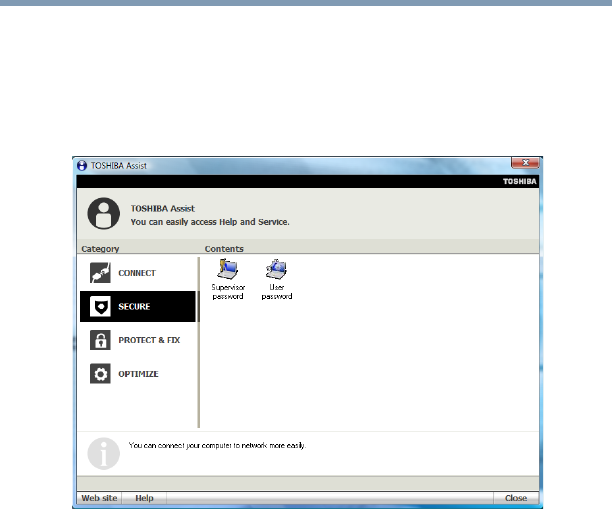The height and width of the screenshot is (509, 612).
Task: Click the Help button
Action: [144, 498]
